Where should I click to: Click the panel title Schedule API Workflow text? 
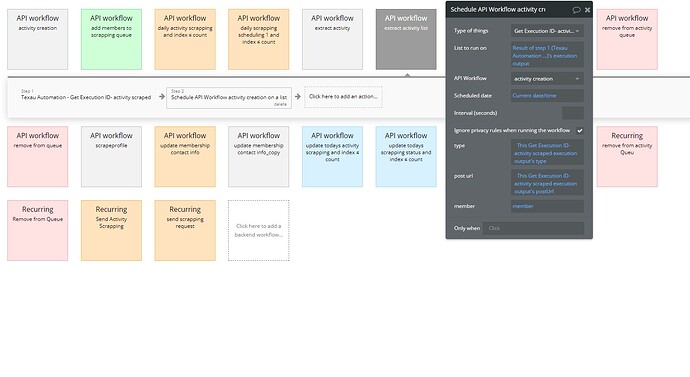(498, 9)
